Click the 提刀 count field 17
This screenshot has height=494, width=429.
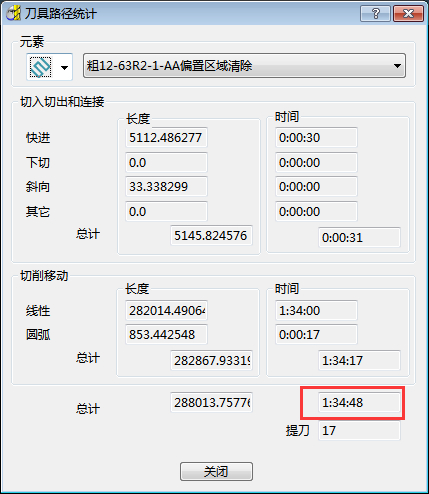pyautogui.click(x=359, y=430)
